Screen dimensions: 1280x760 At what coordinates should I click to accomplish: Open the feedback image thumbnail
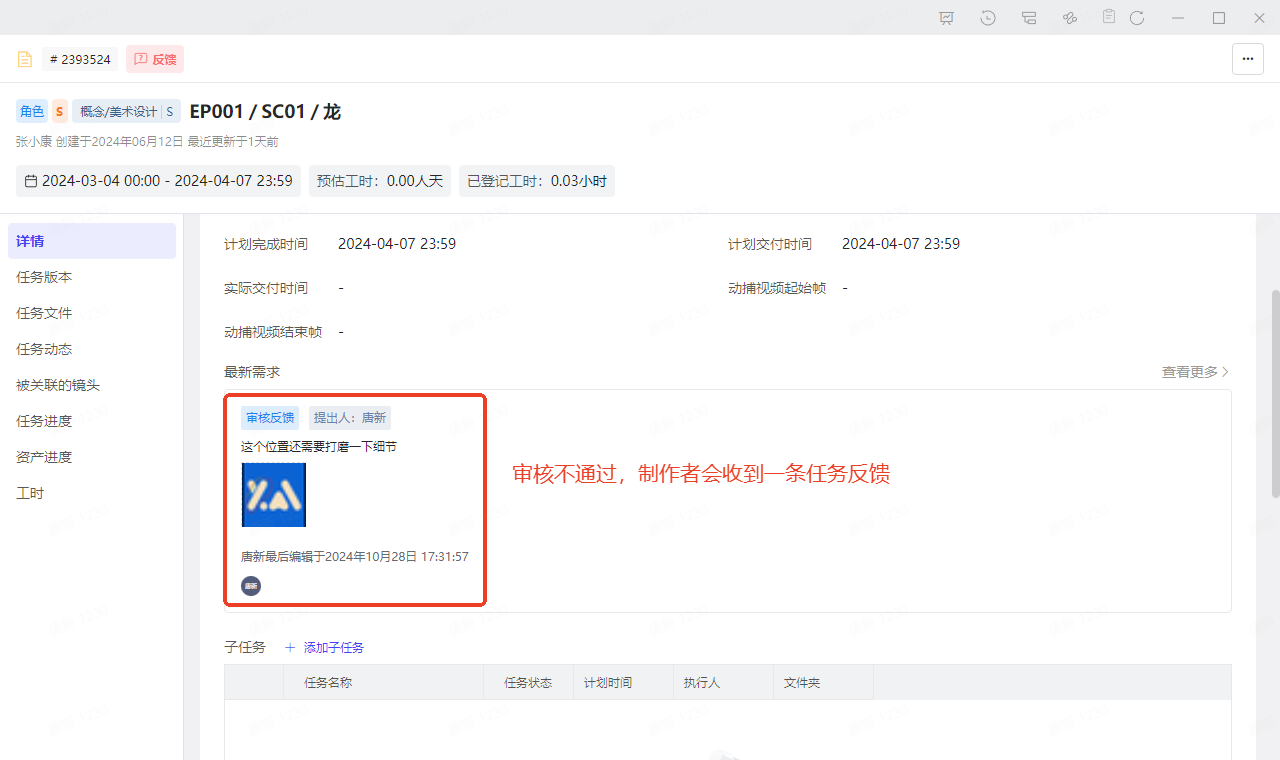[274, 494]
